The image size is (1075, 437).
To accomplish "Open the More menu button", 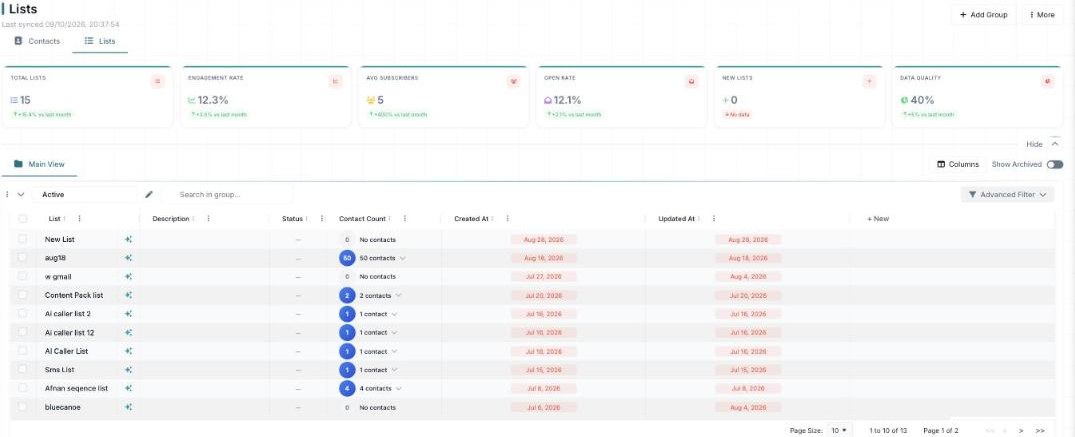I will coord(1042,14).
